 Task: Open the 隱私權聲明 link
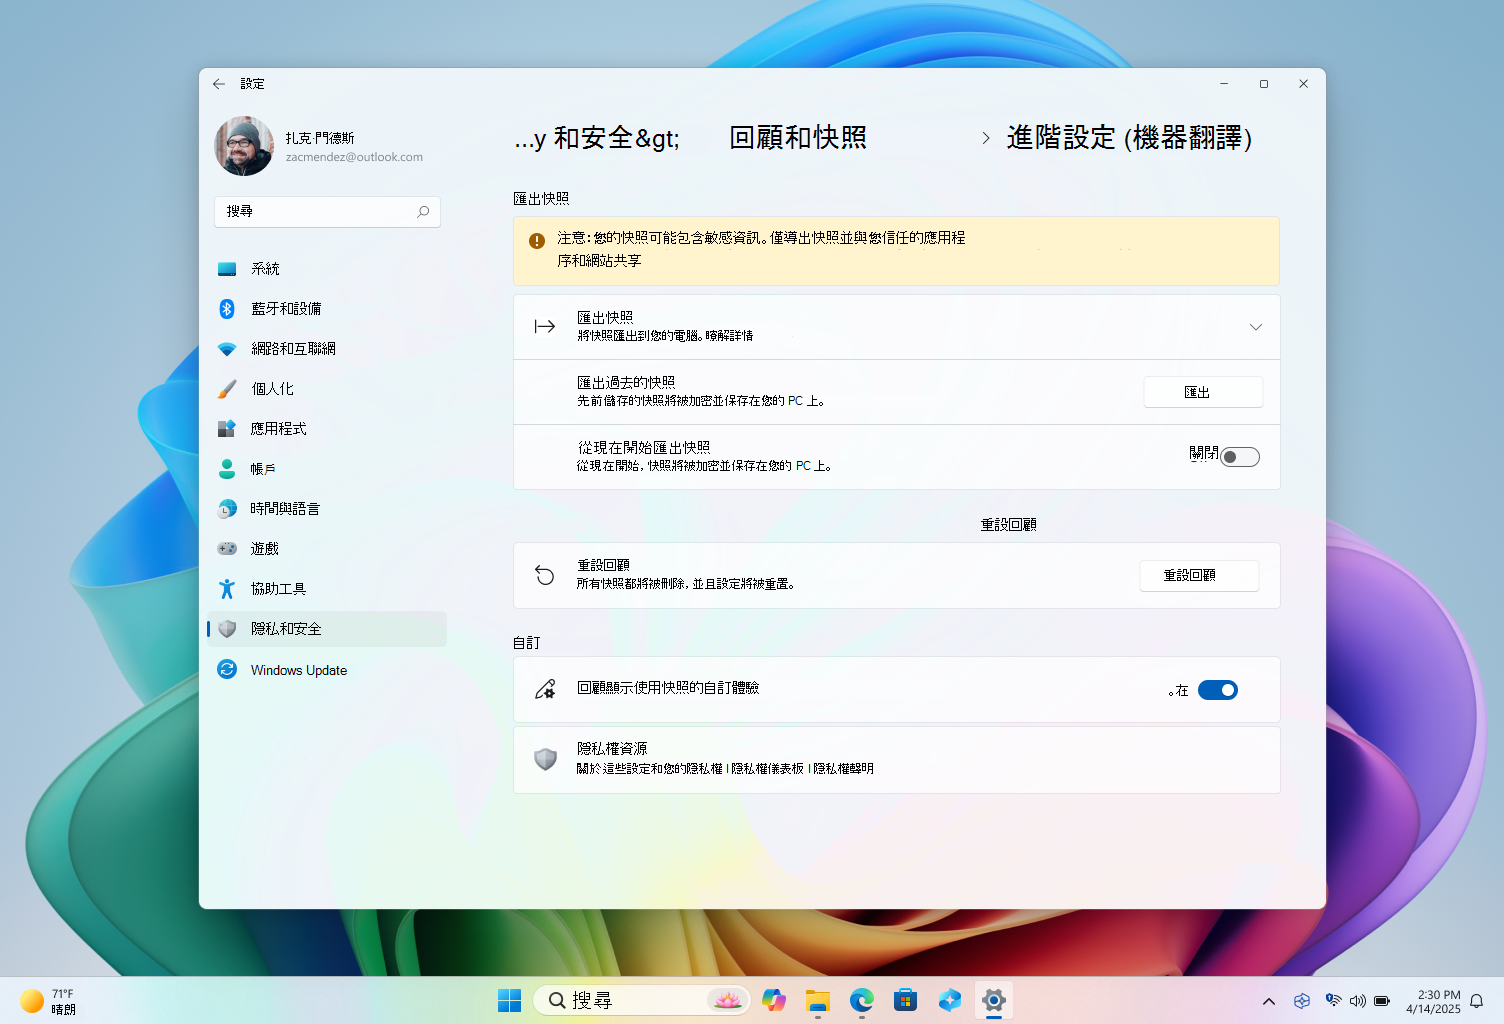843,769
